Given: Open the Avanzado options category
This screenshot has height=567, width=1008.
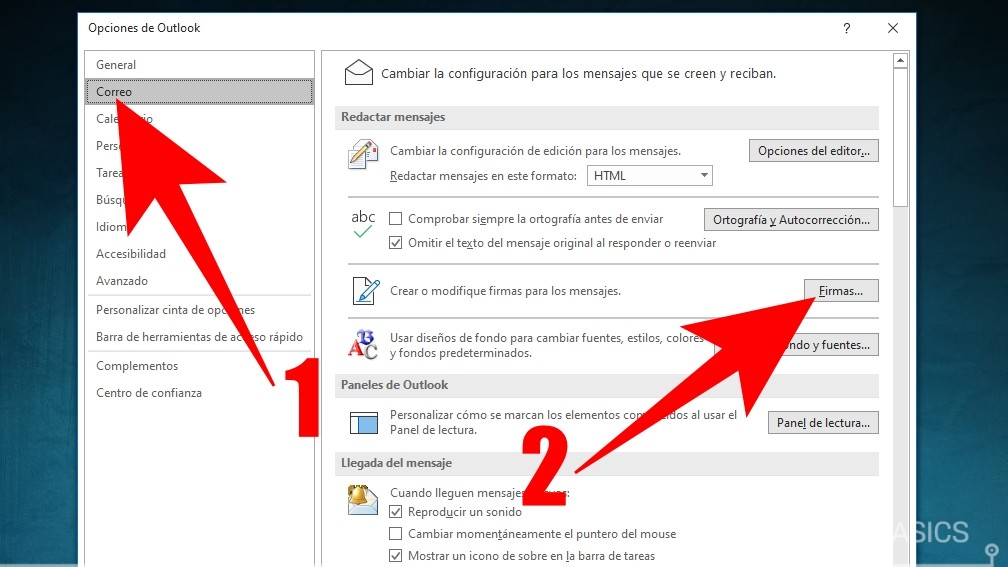Looking at the screenshot, I should pyautogui.click(x=199, y=281).
